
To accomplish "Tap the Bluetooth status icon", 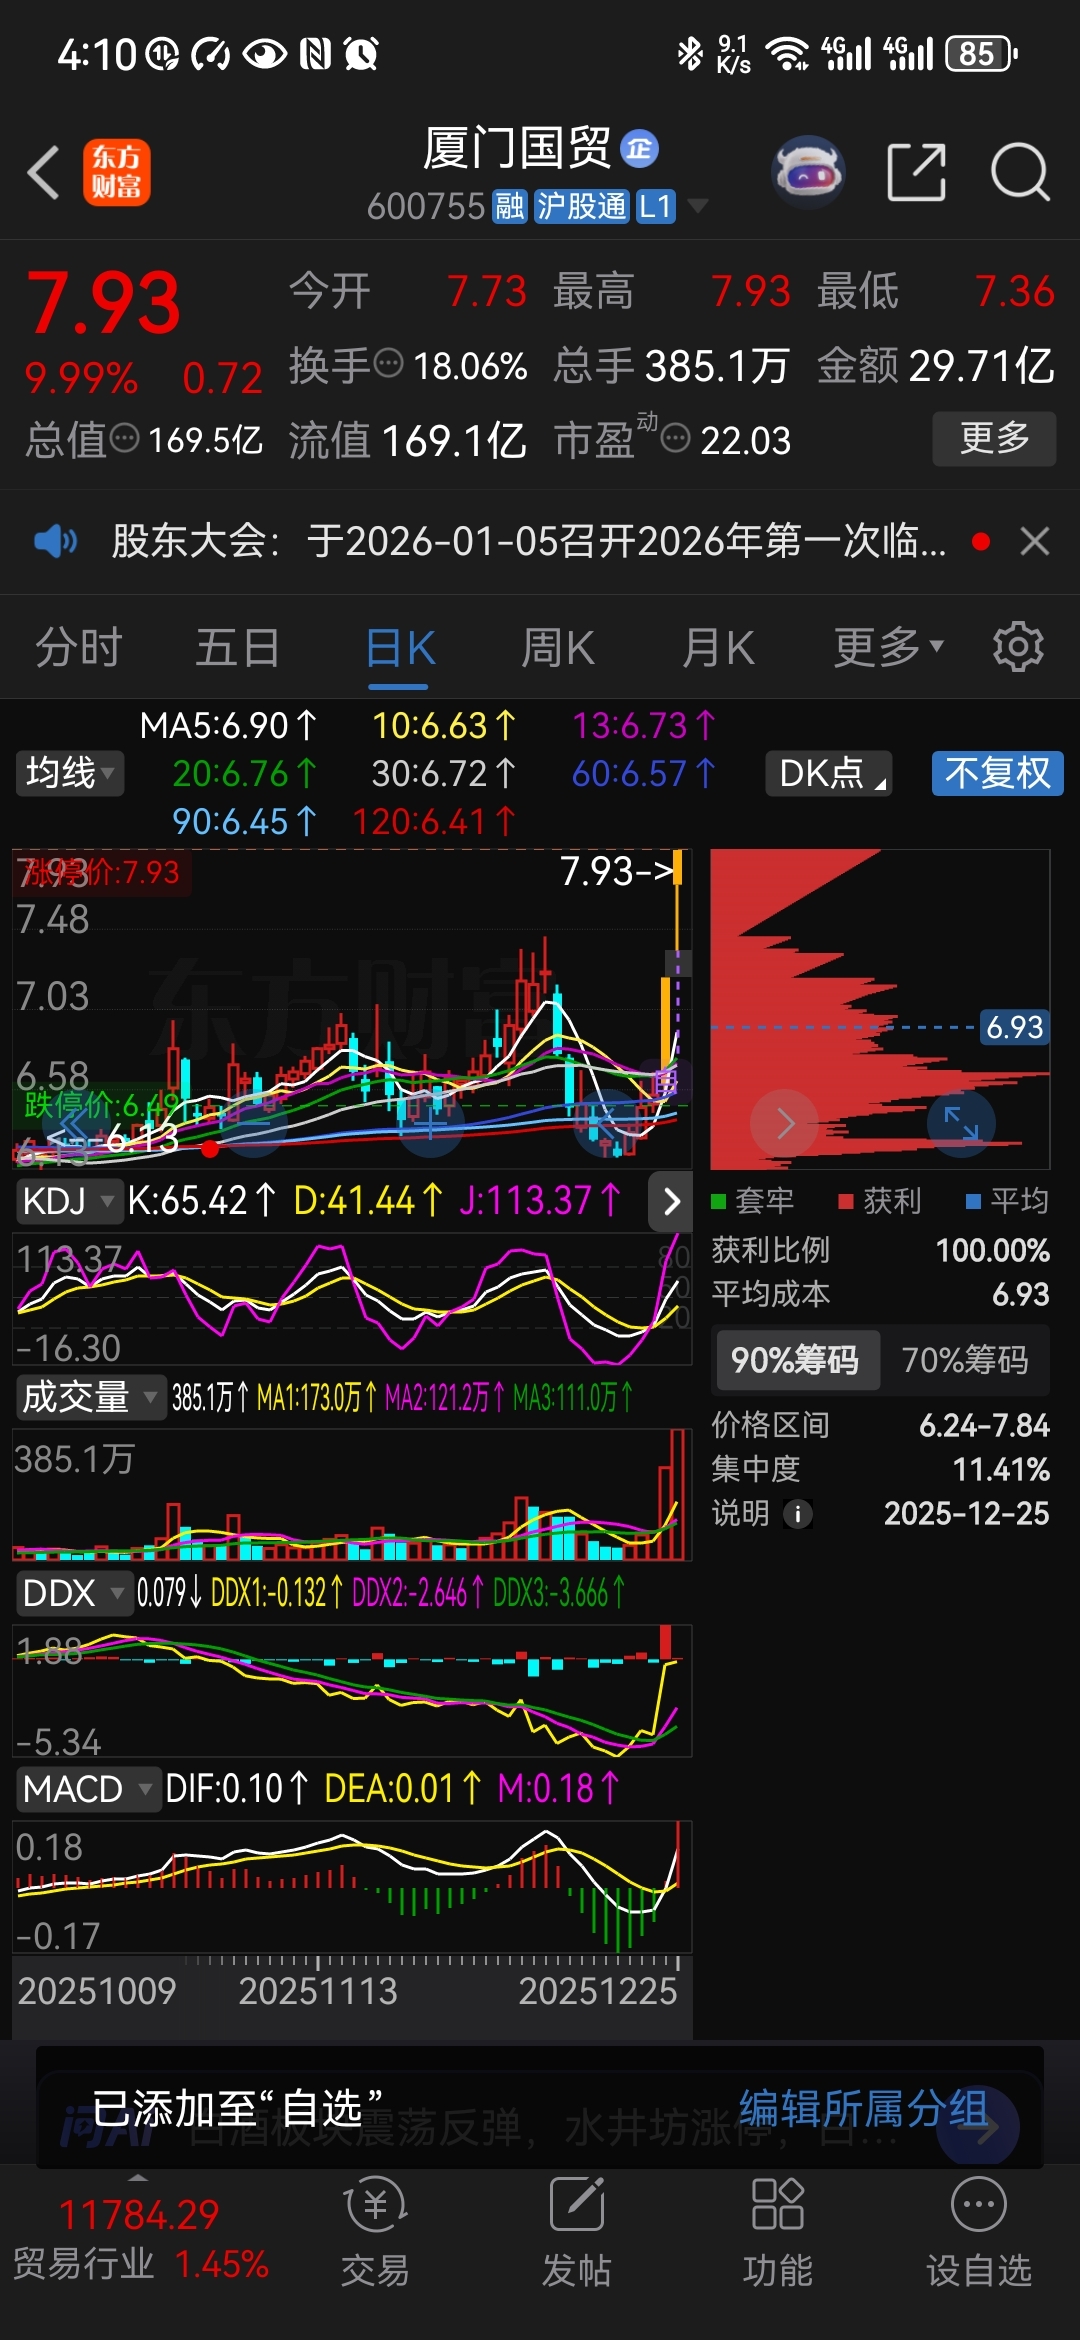I will pyautogui.click(x=690, y=53).
